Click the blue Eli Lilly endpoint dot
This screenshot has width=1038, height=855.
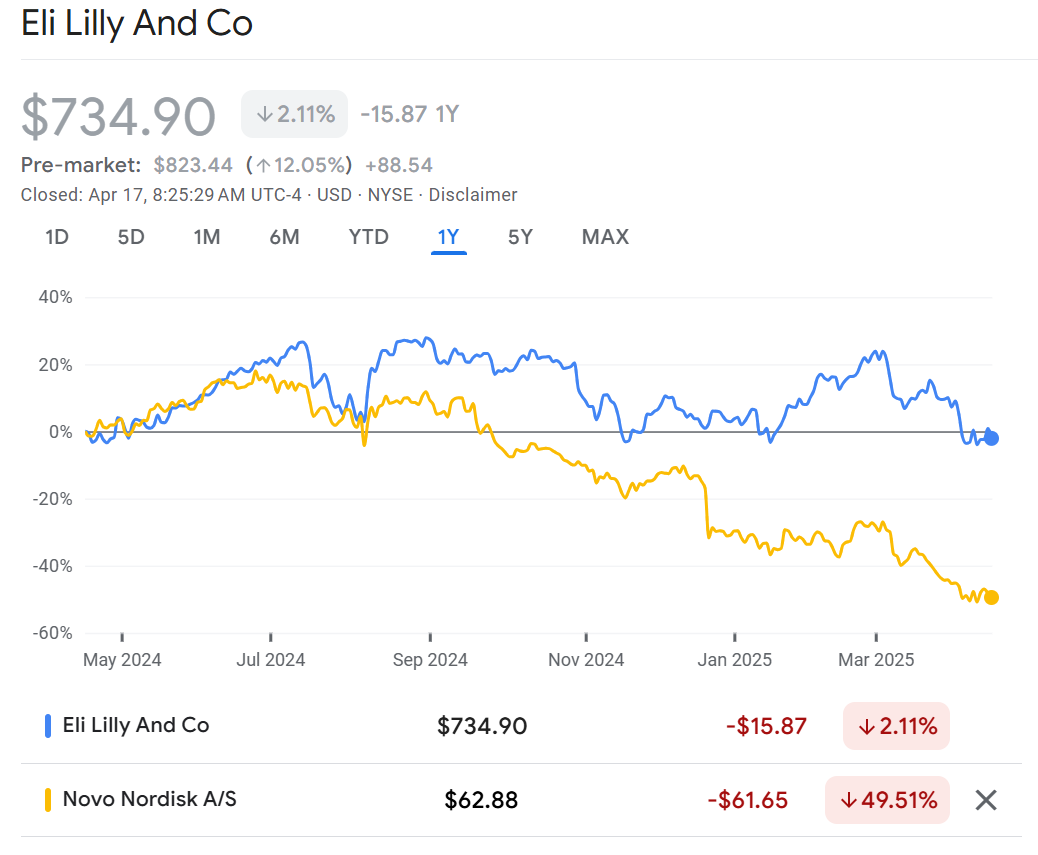[991, 438]
